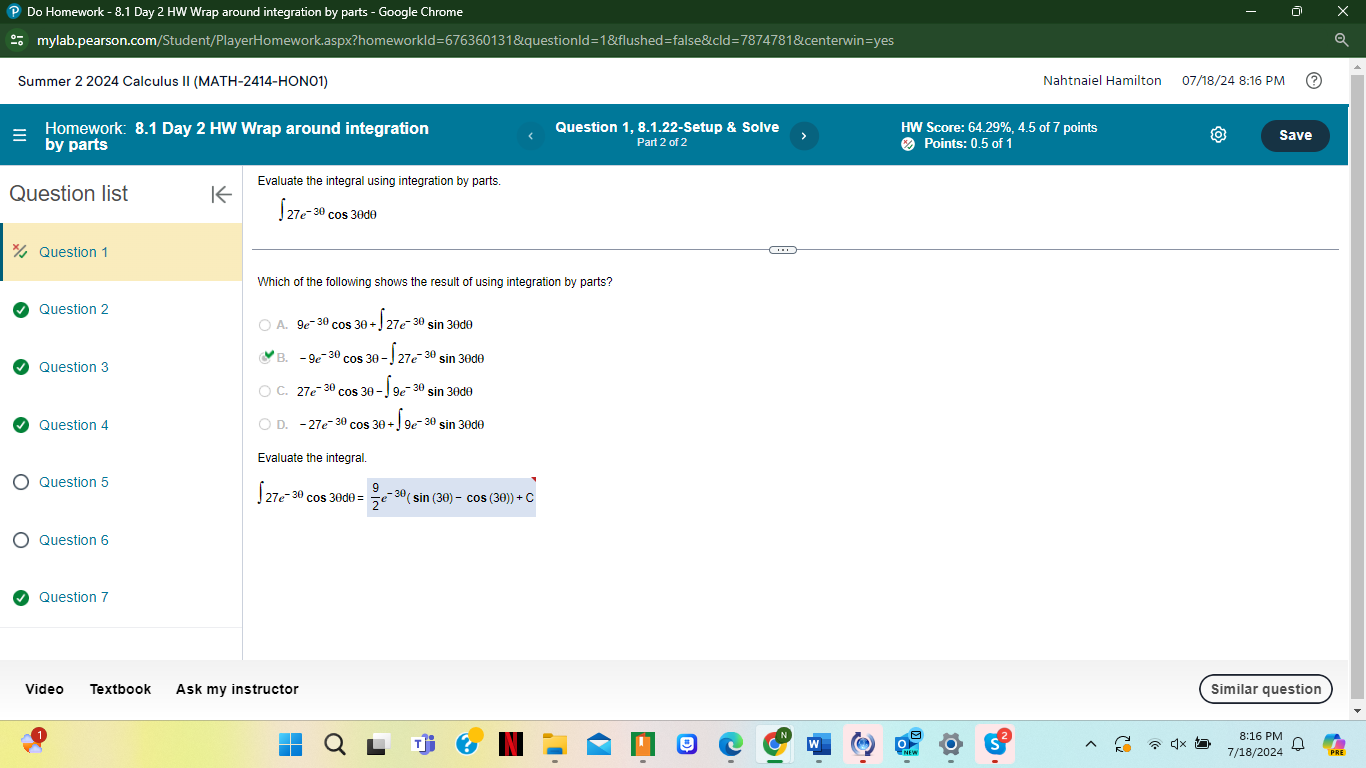Launch Microsoft Teams from taskbar
The height and width of the screenshot is (768, 1366).
(423, 744)
